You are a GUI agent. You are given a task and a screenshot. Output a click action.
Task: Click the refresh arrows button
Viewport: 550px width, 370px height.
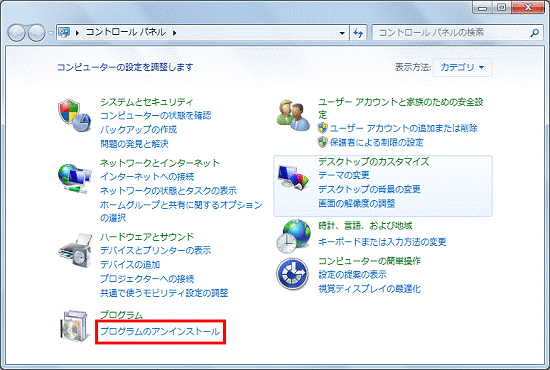pyautogui.click(x=358, y=33)
